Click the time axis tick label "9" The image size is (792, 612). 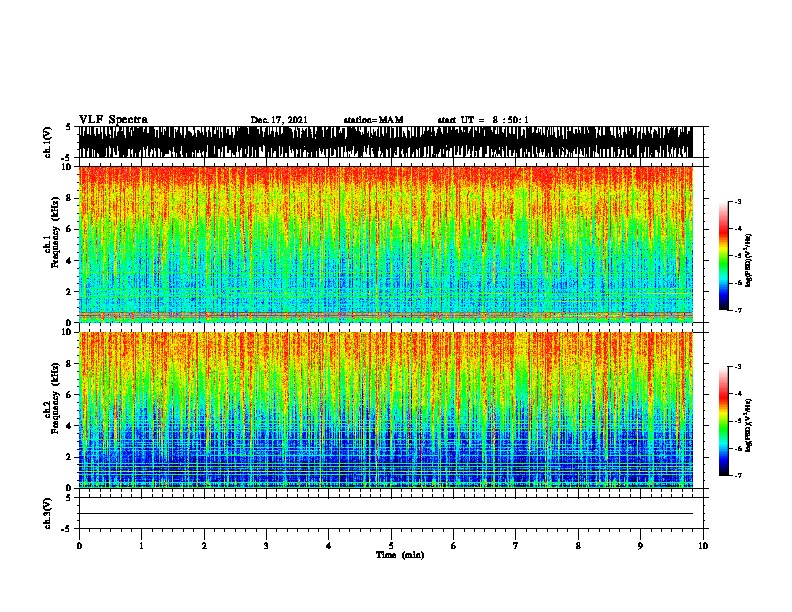(640, 546)
